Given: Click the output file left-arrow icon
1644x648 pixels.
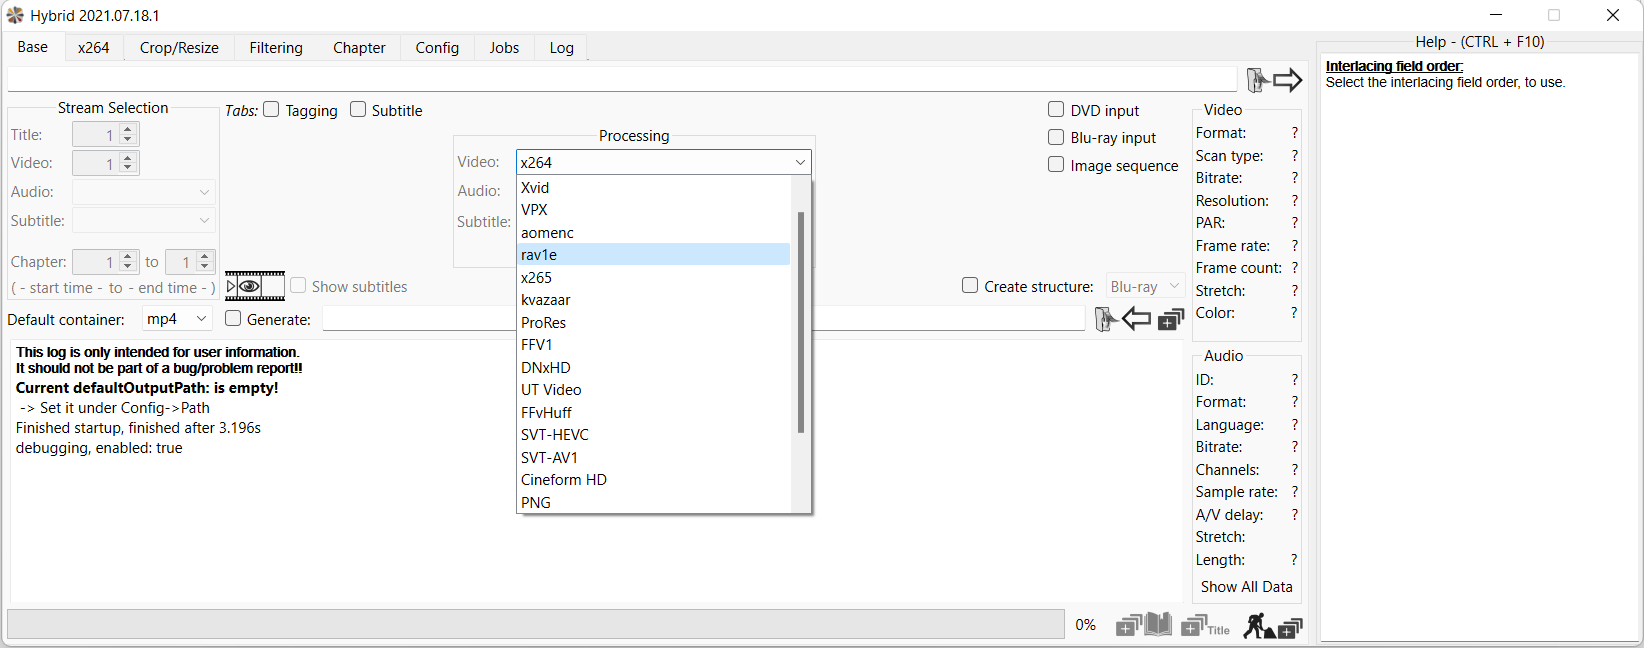Looking at the screenshot, I should (x=1136, y=319).
